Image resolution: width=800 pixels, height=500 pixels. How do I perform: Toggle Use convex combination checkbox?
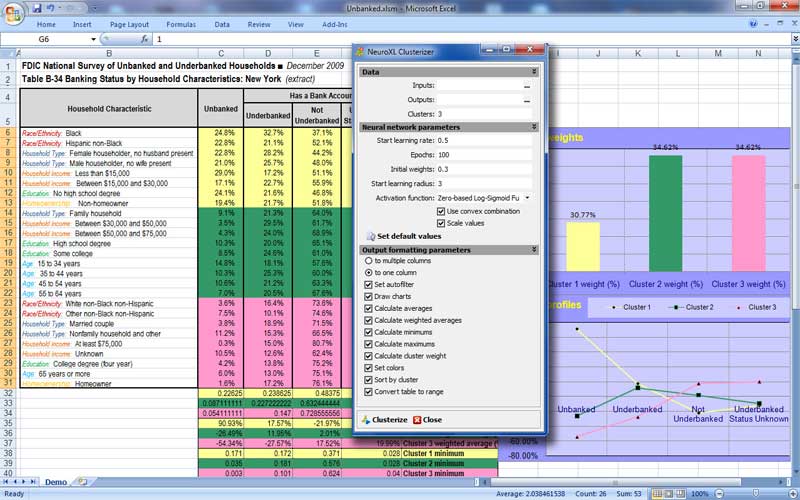[x=441, y=211]
